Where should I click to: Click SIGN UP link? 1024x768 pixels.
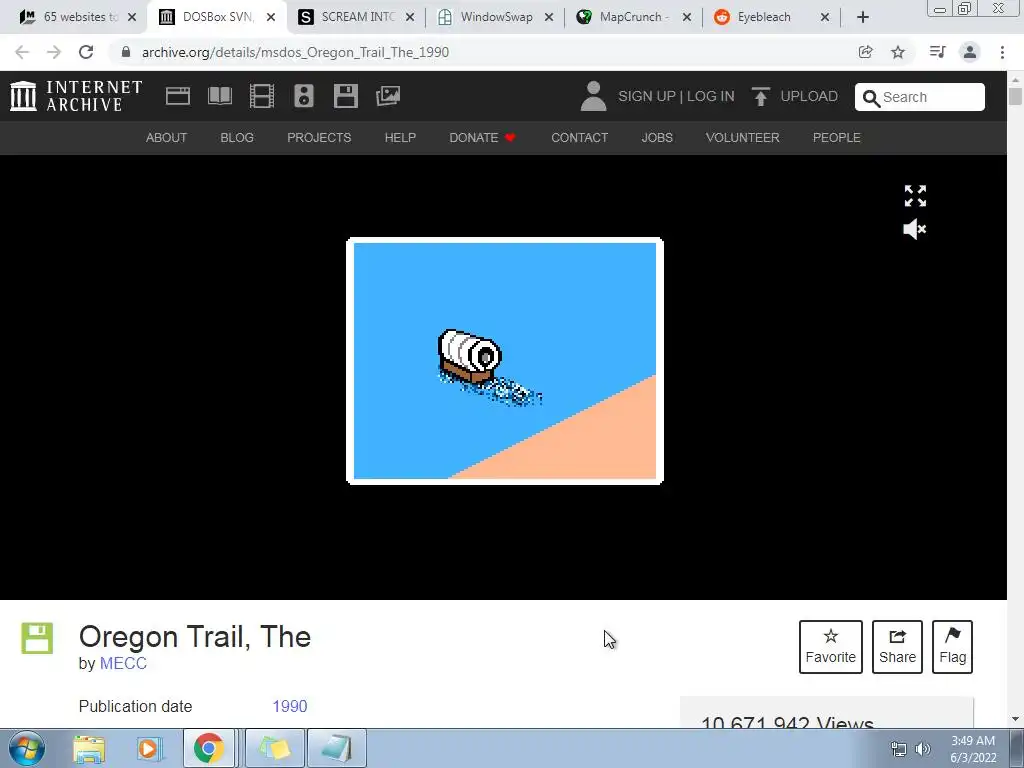point(647,97)
